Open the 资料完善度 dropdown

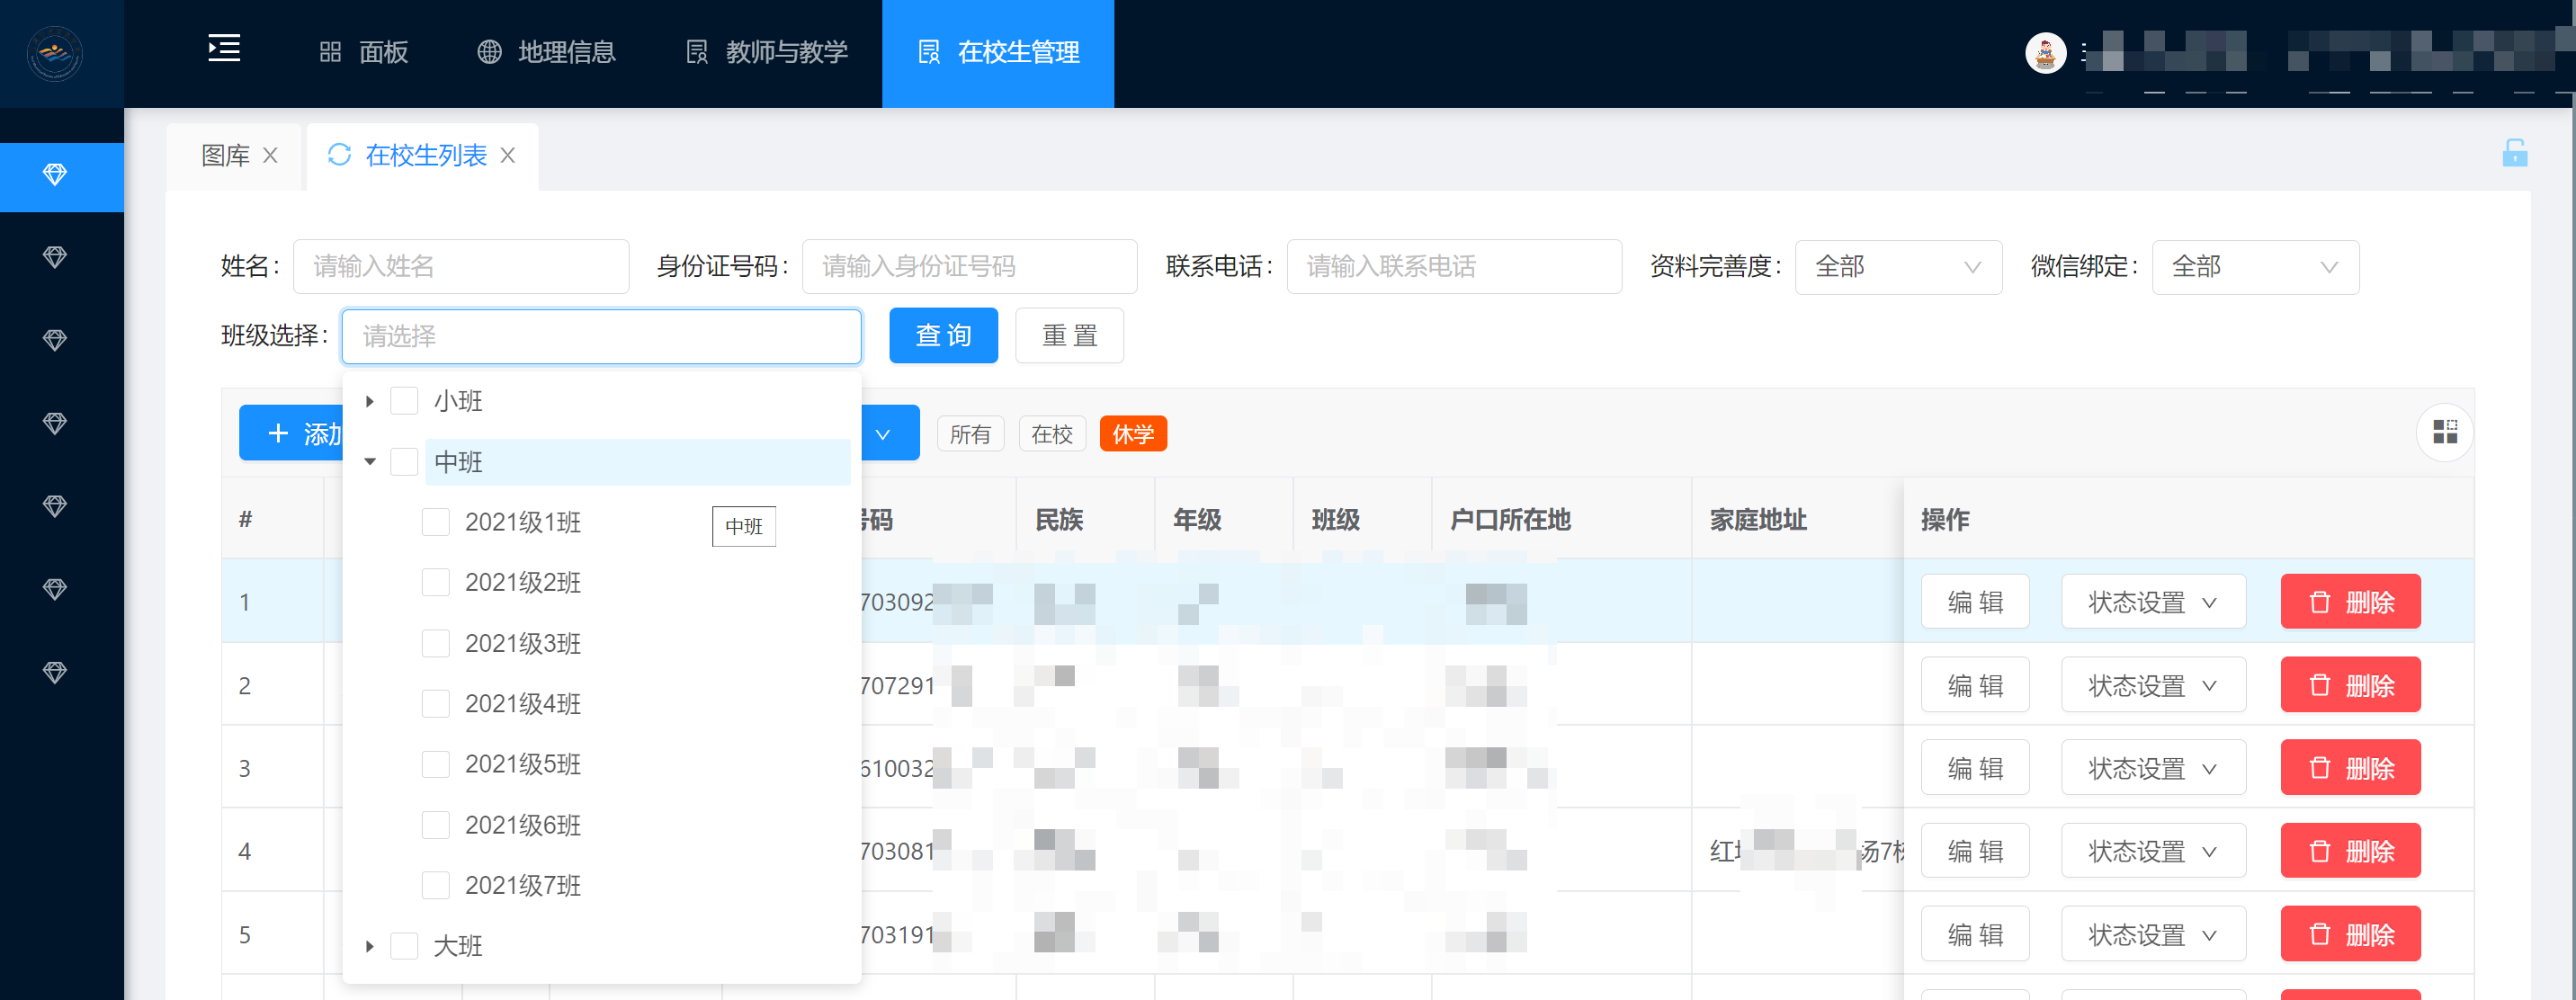(x=1897, y=267)
